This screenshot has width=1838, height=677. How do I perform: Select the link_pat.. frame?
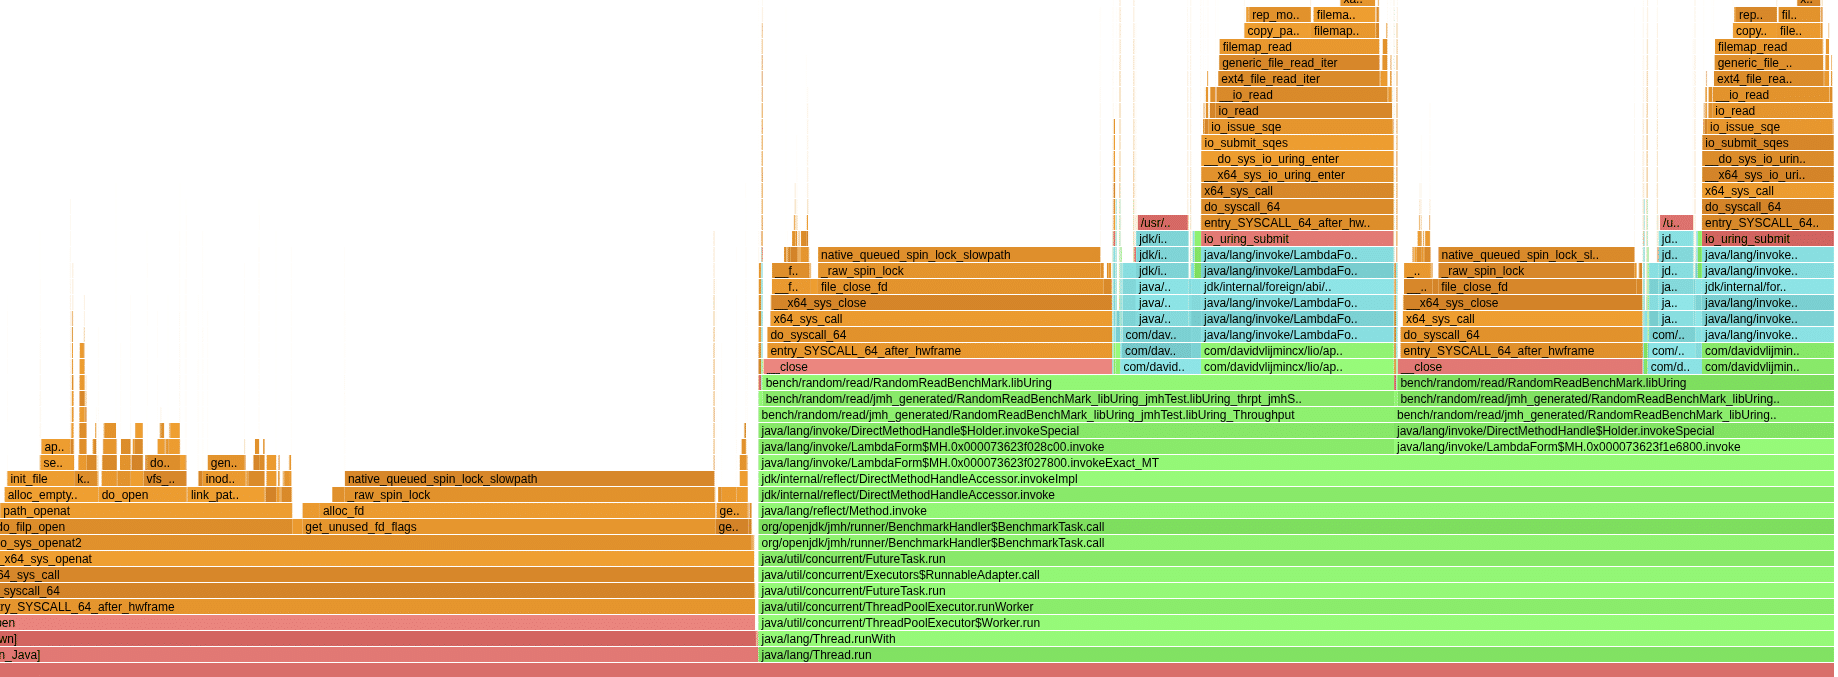tap(227, 495)
